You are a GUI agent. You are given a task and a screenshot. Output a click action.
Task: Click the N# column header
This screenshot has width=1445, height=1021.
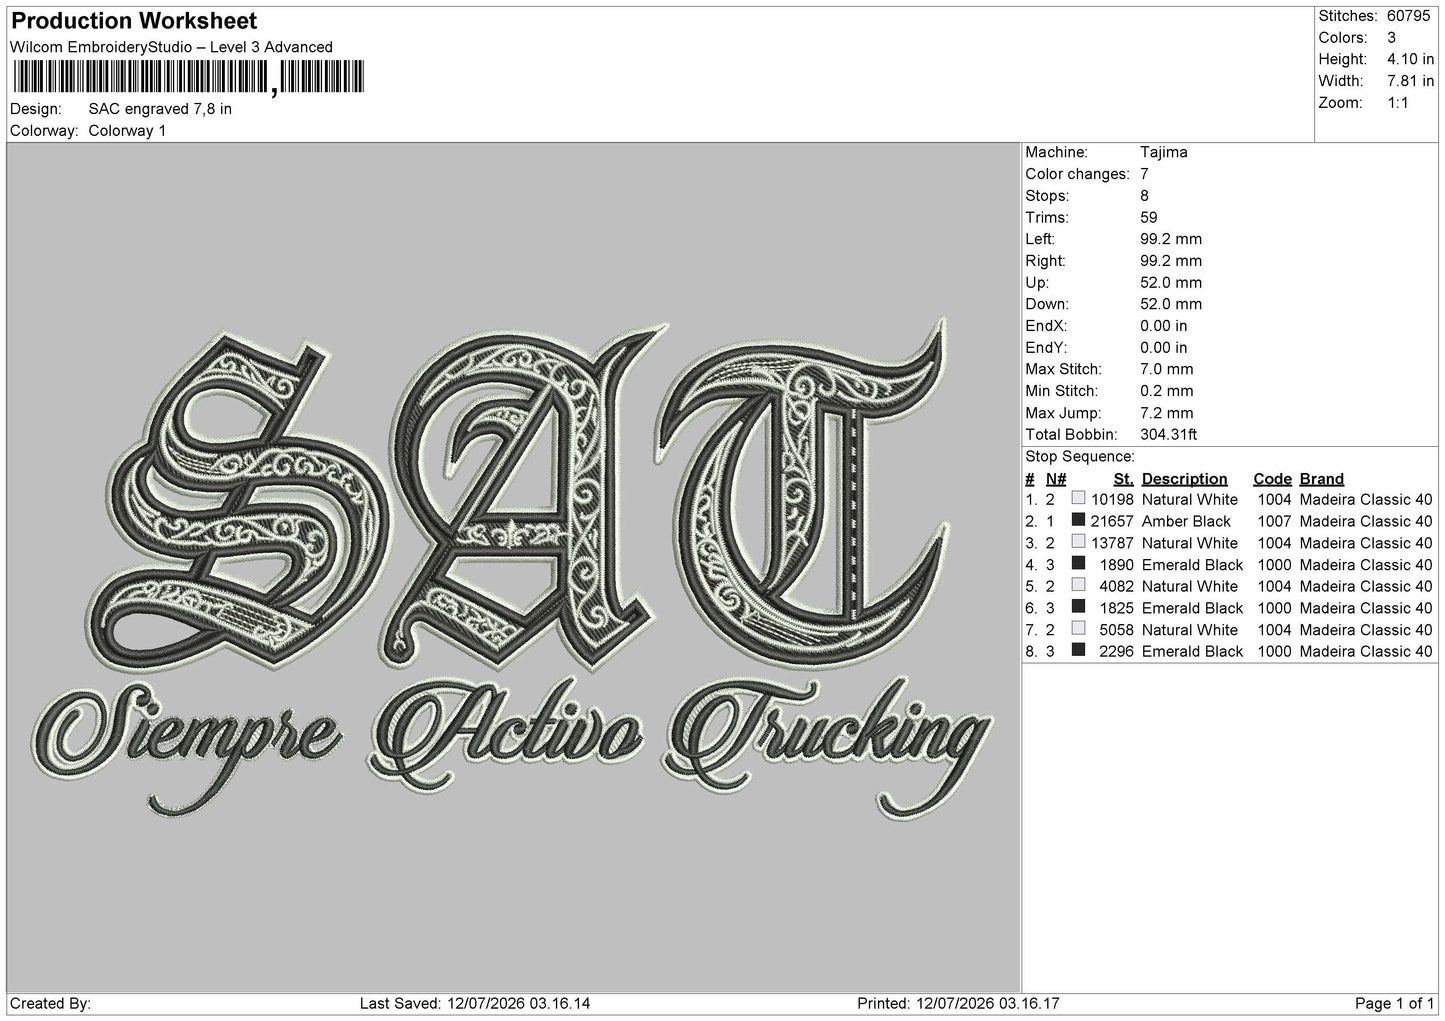tap(1056, 479)
